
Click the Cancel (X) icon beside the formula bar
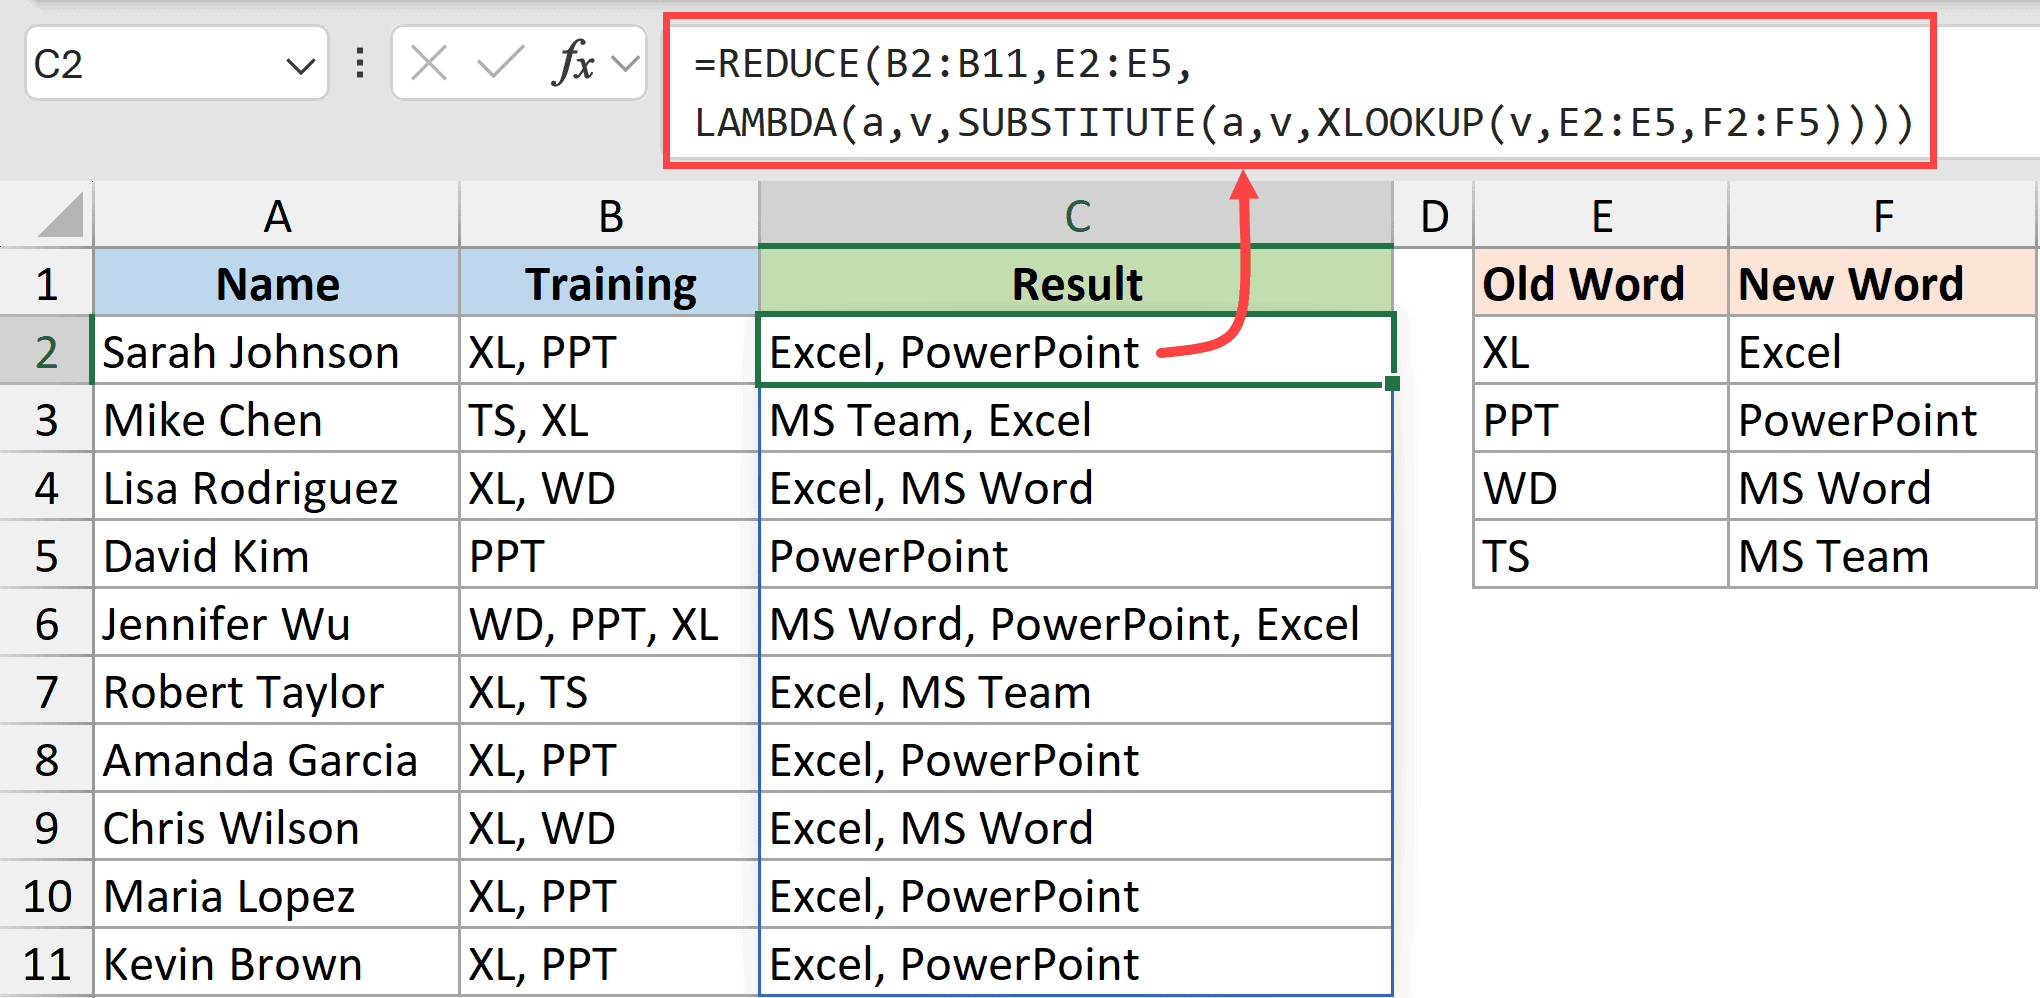point(428,63)
